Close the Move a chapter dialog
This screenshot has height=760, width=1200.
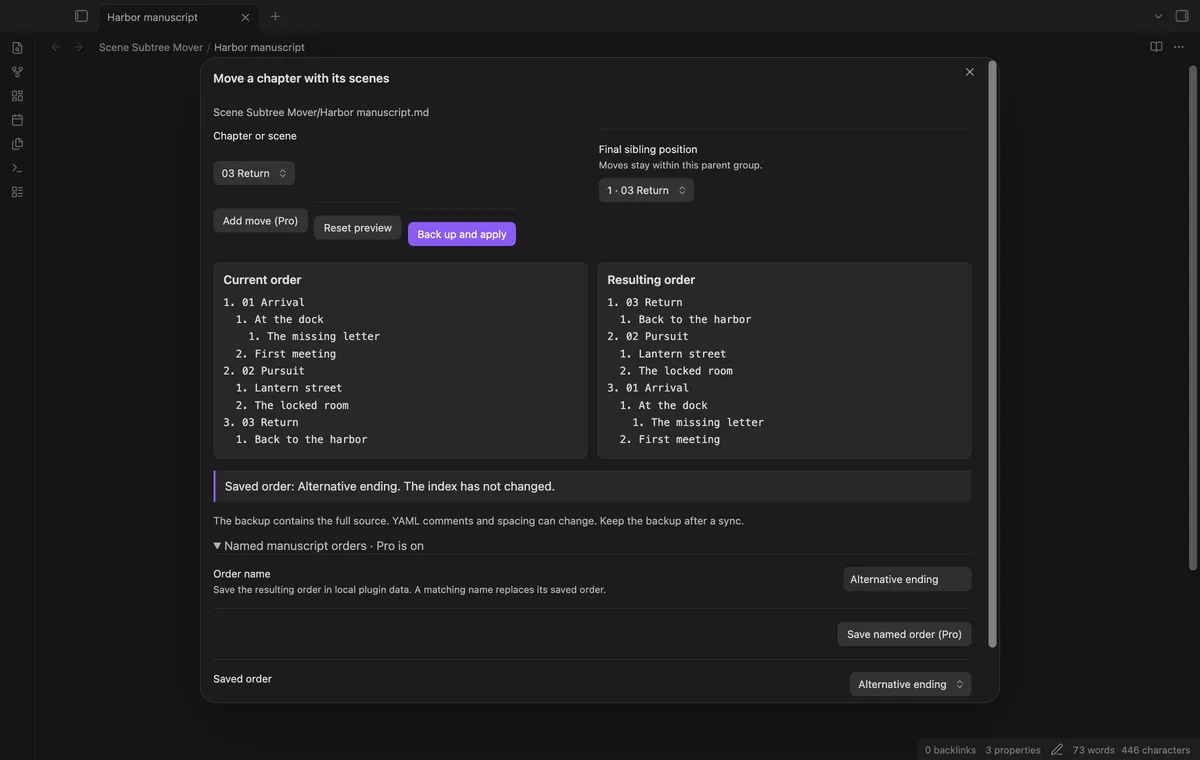pyautogui.click(x=969, y=72)
